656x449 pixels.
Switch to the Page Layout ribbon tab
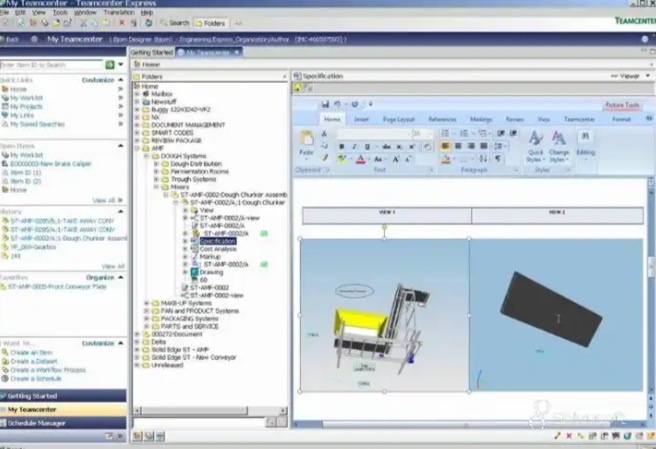click(399, 119)
